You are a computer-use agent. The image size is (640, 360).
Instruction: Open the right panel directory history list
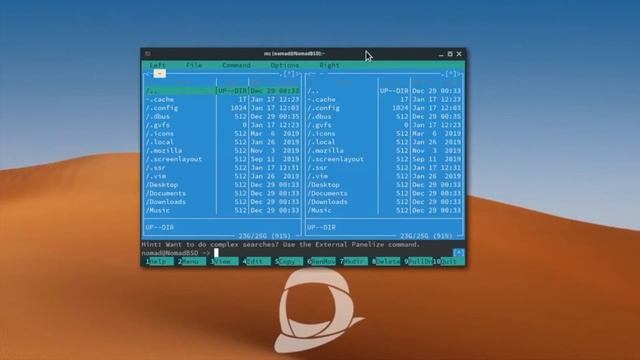click(451, 74)
